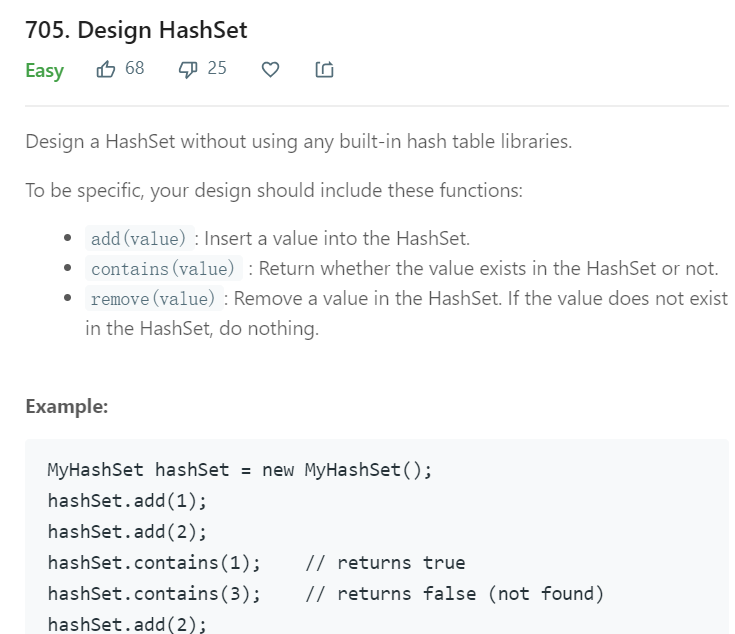The width and height of the screenshot is (735, 634).
Task: Click the Easy difficulty label
Action: [x=45, y=71]
